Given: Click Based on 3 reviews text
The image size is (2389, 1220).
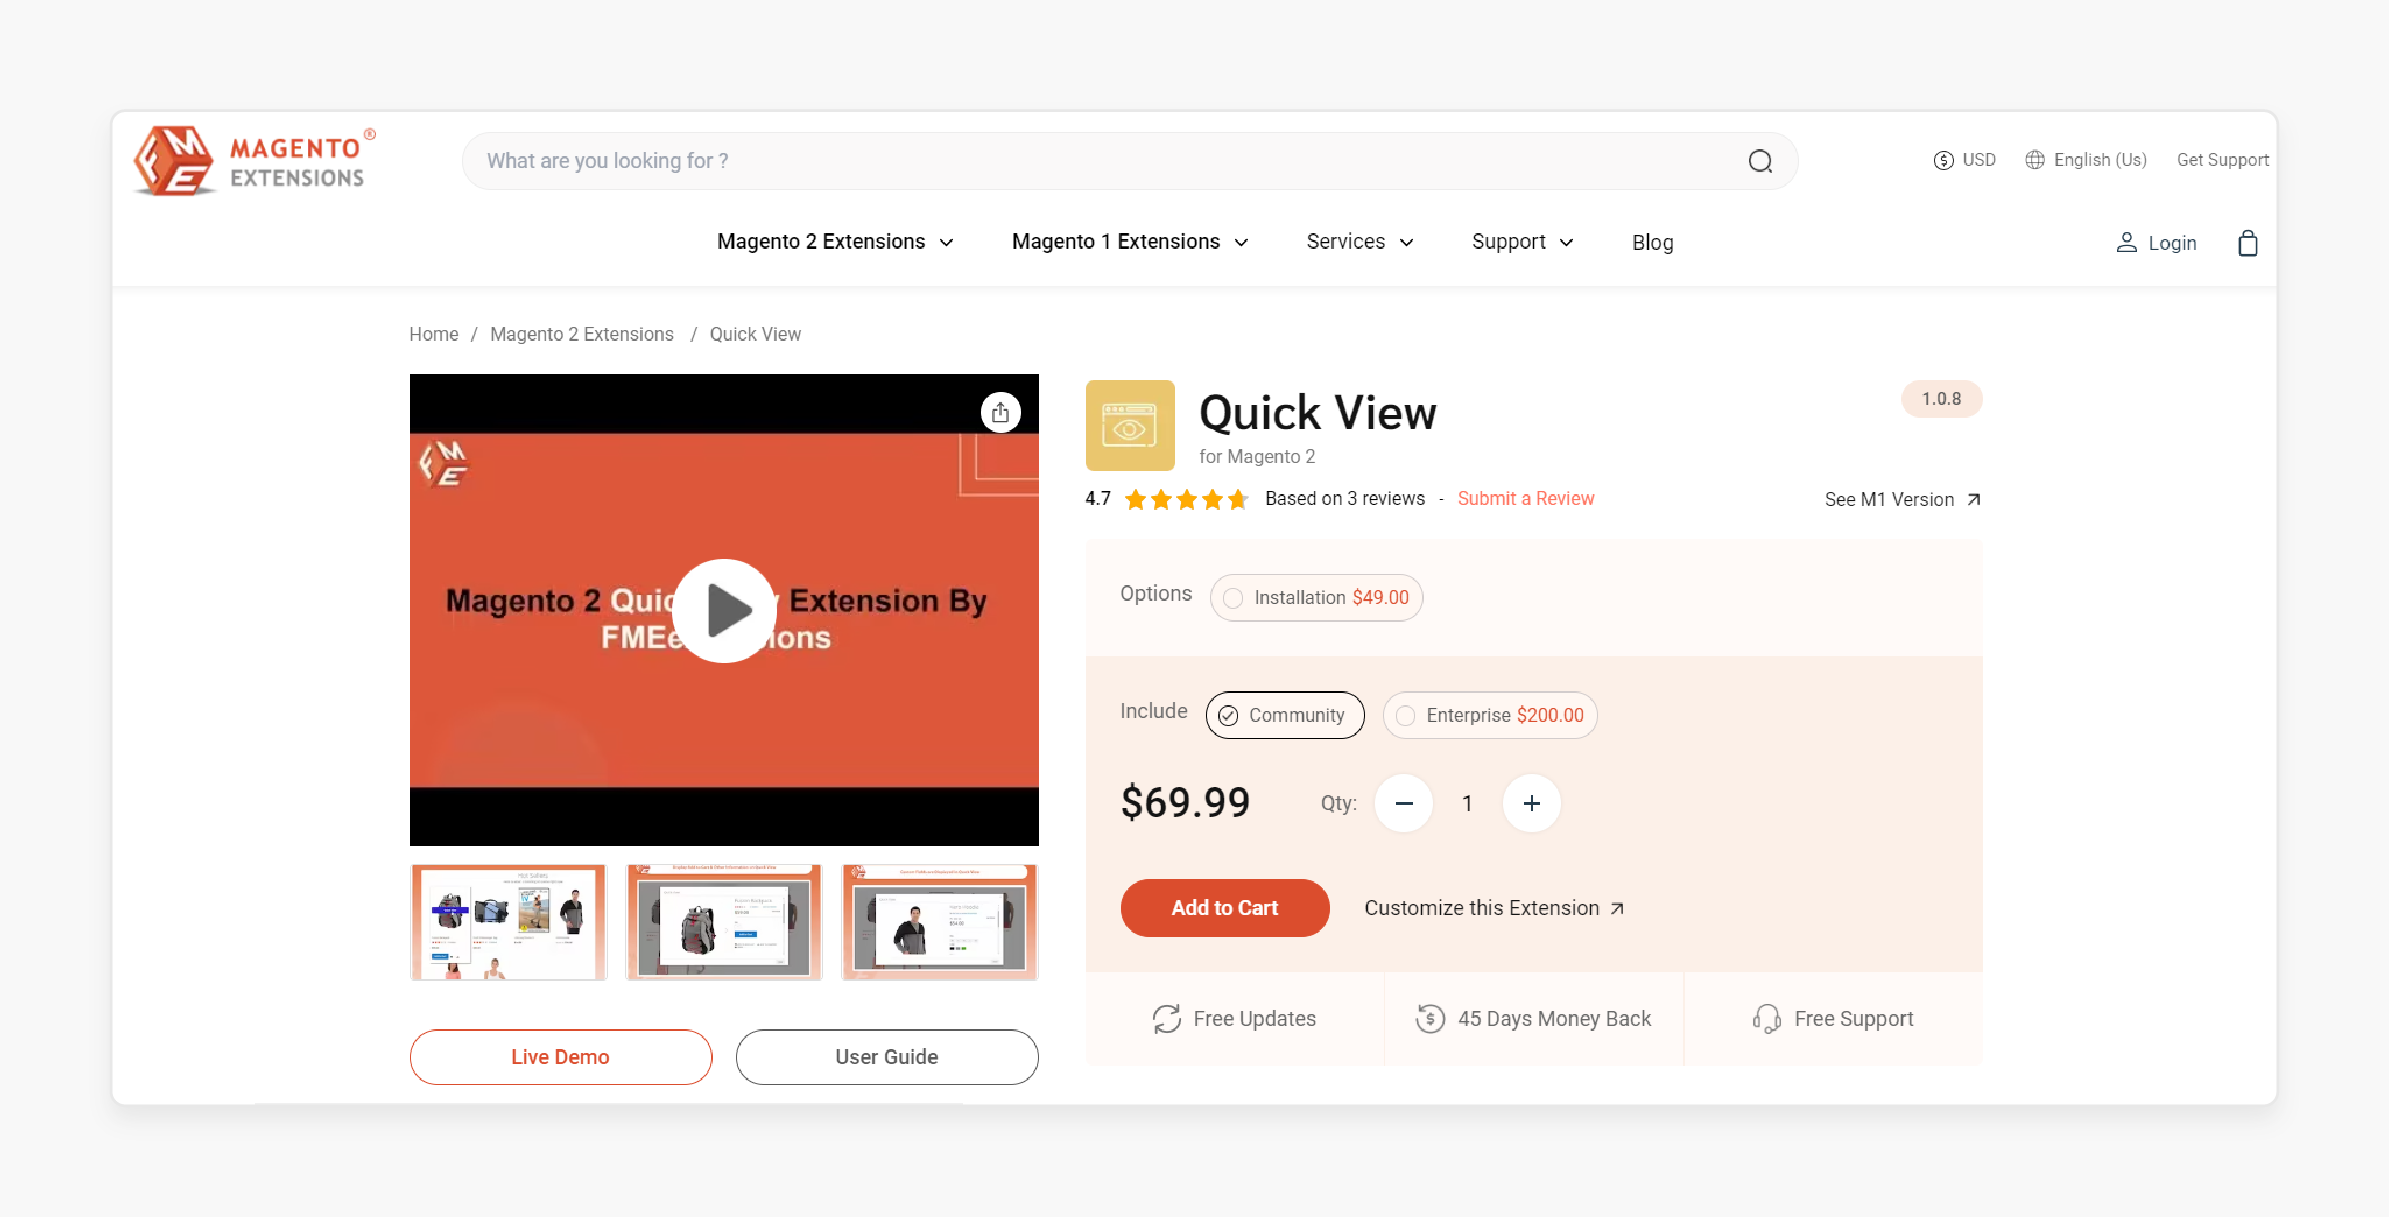Looking at the screenshot, I should coord(1345,499).
